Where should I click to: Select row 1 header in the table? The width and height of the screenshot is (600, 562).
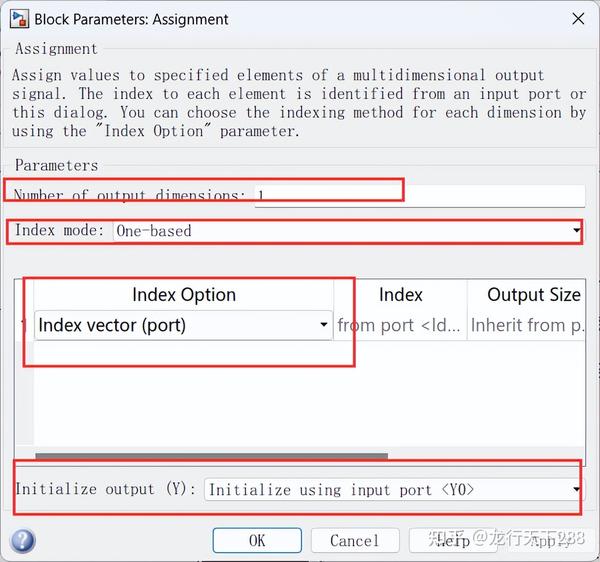click(24, 325)
